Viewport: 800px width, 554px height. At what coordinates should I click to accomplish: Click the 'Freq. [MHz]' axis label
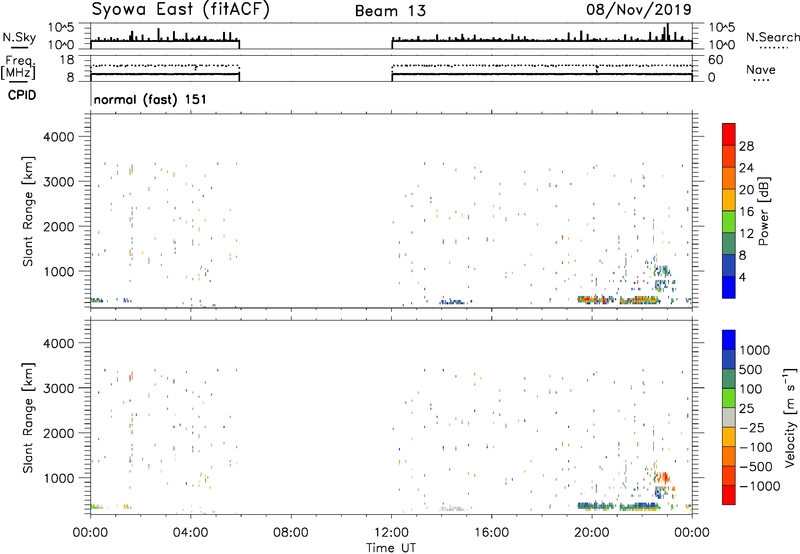click(x=19, y=67)
